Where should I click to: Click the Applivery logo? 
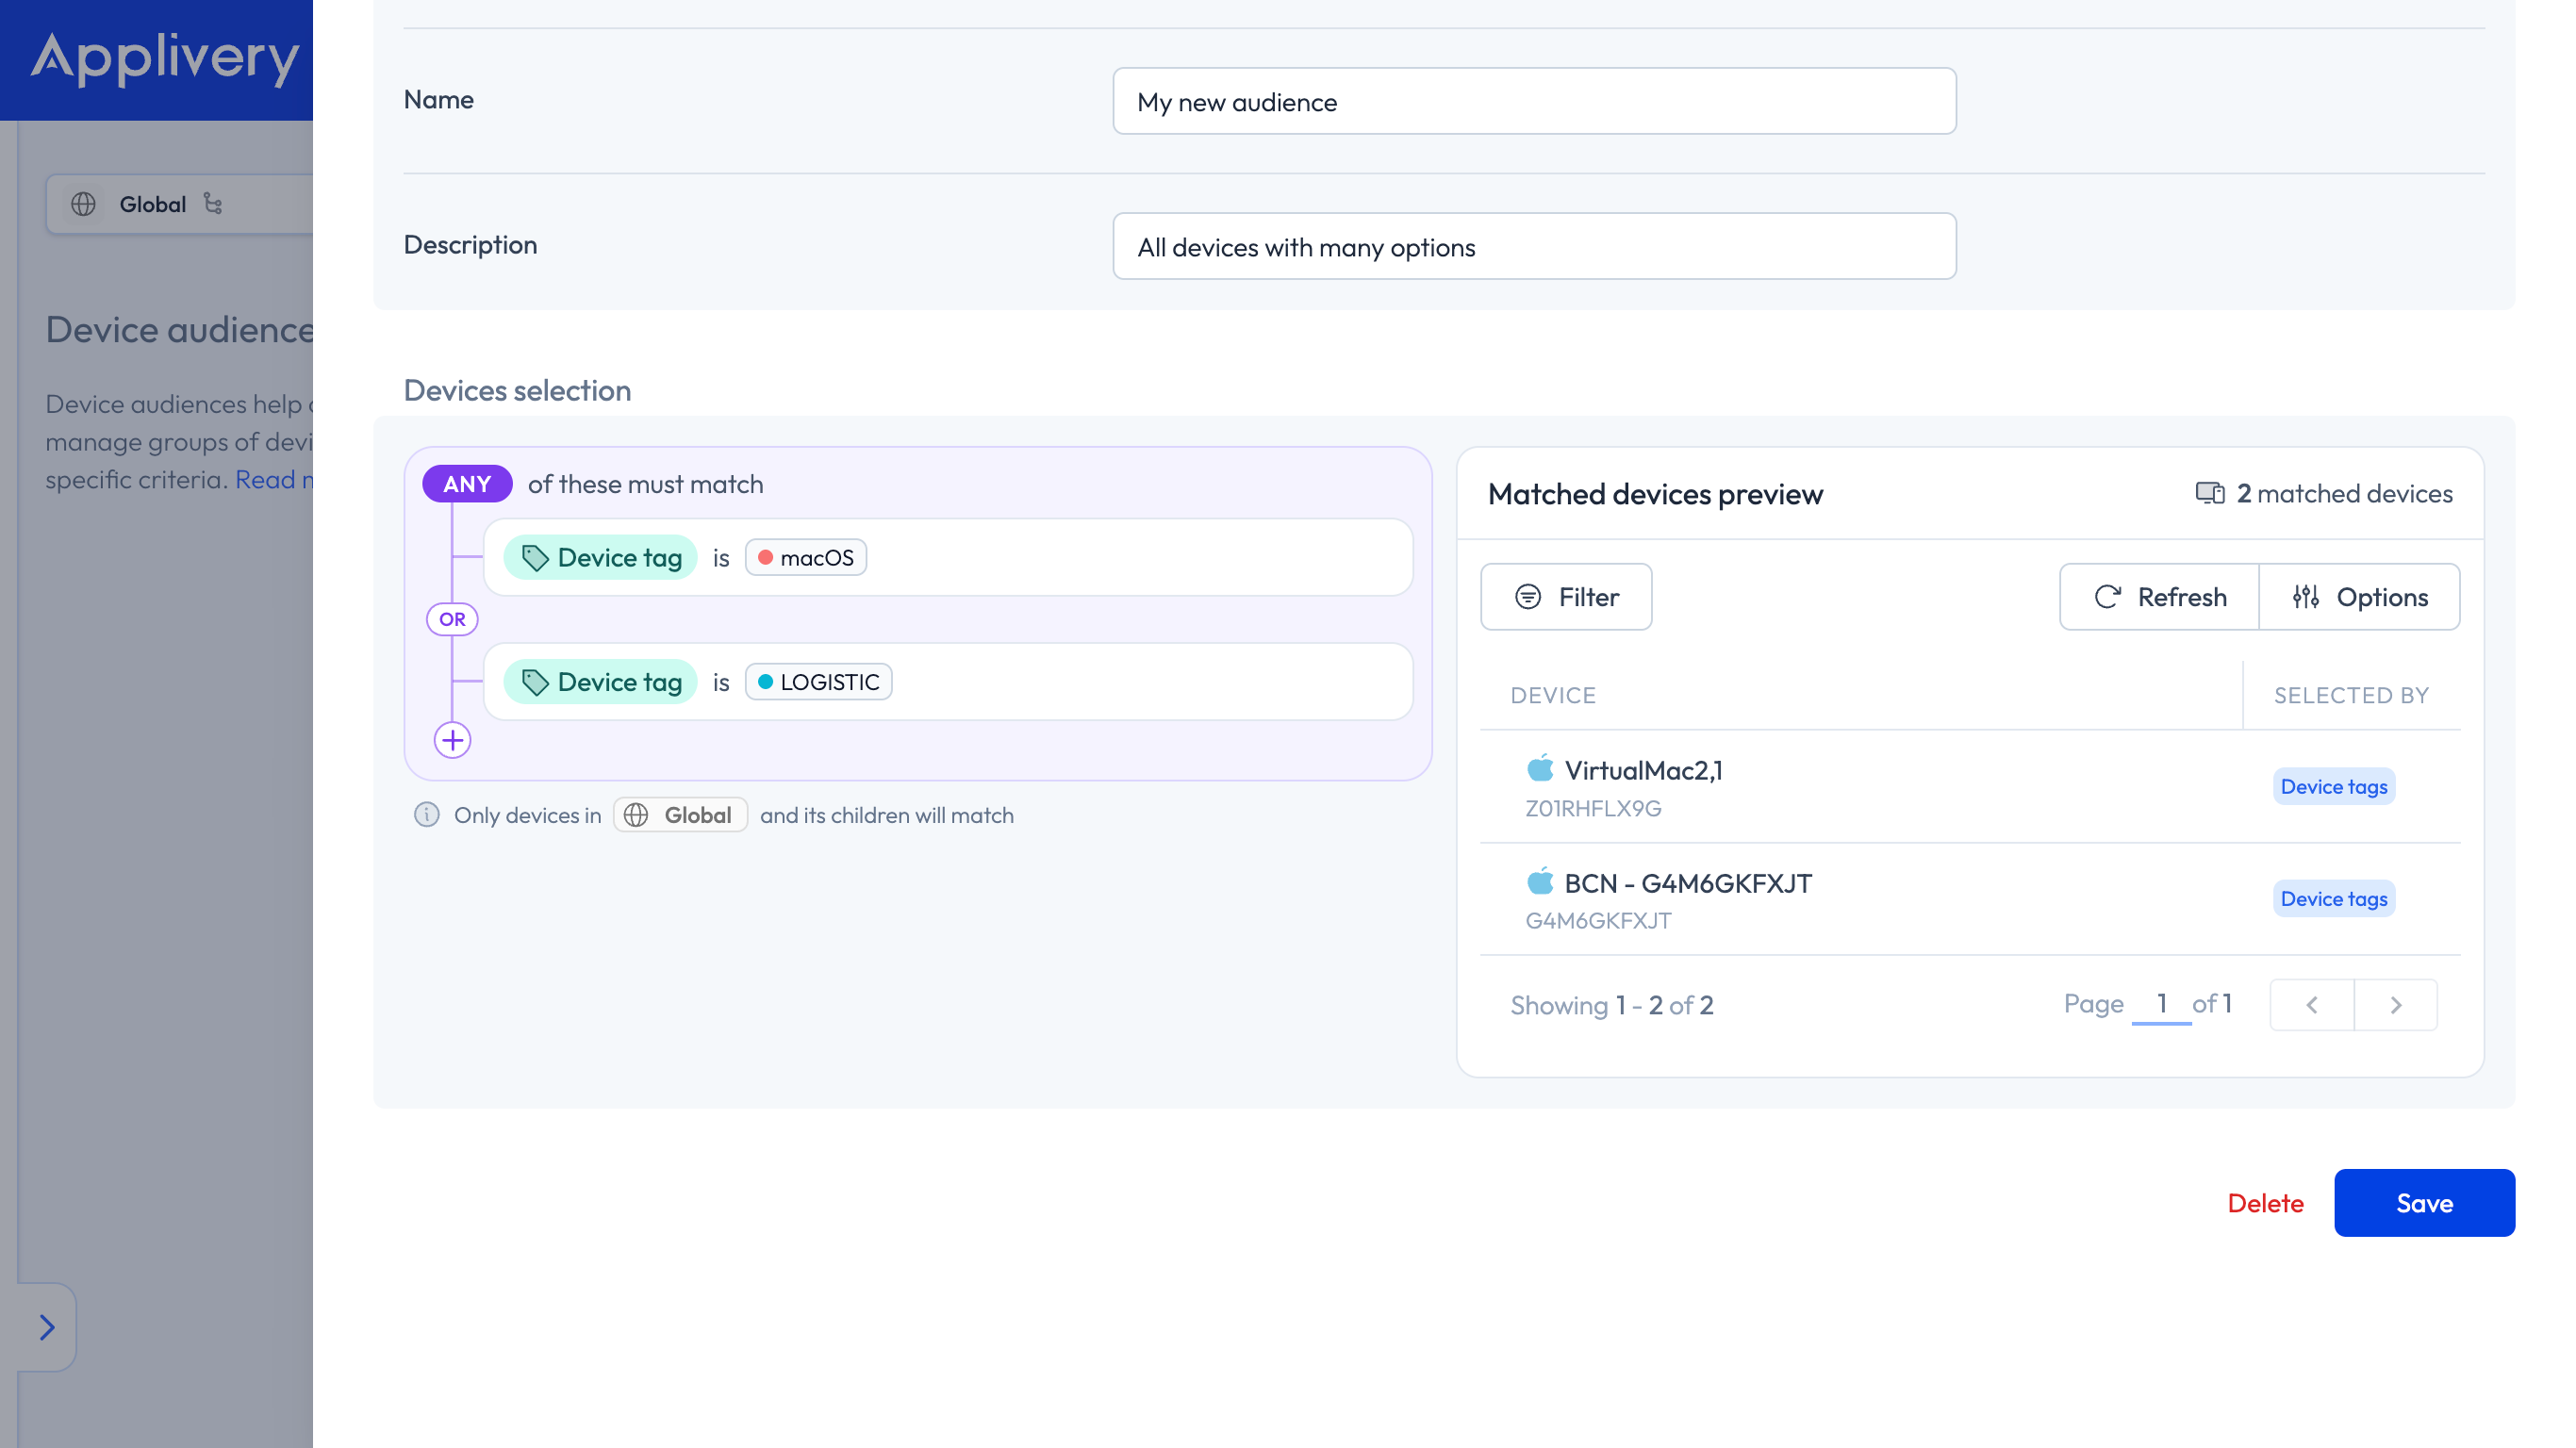coord(164,58)
